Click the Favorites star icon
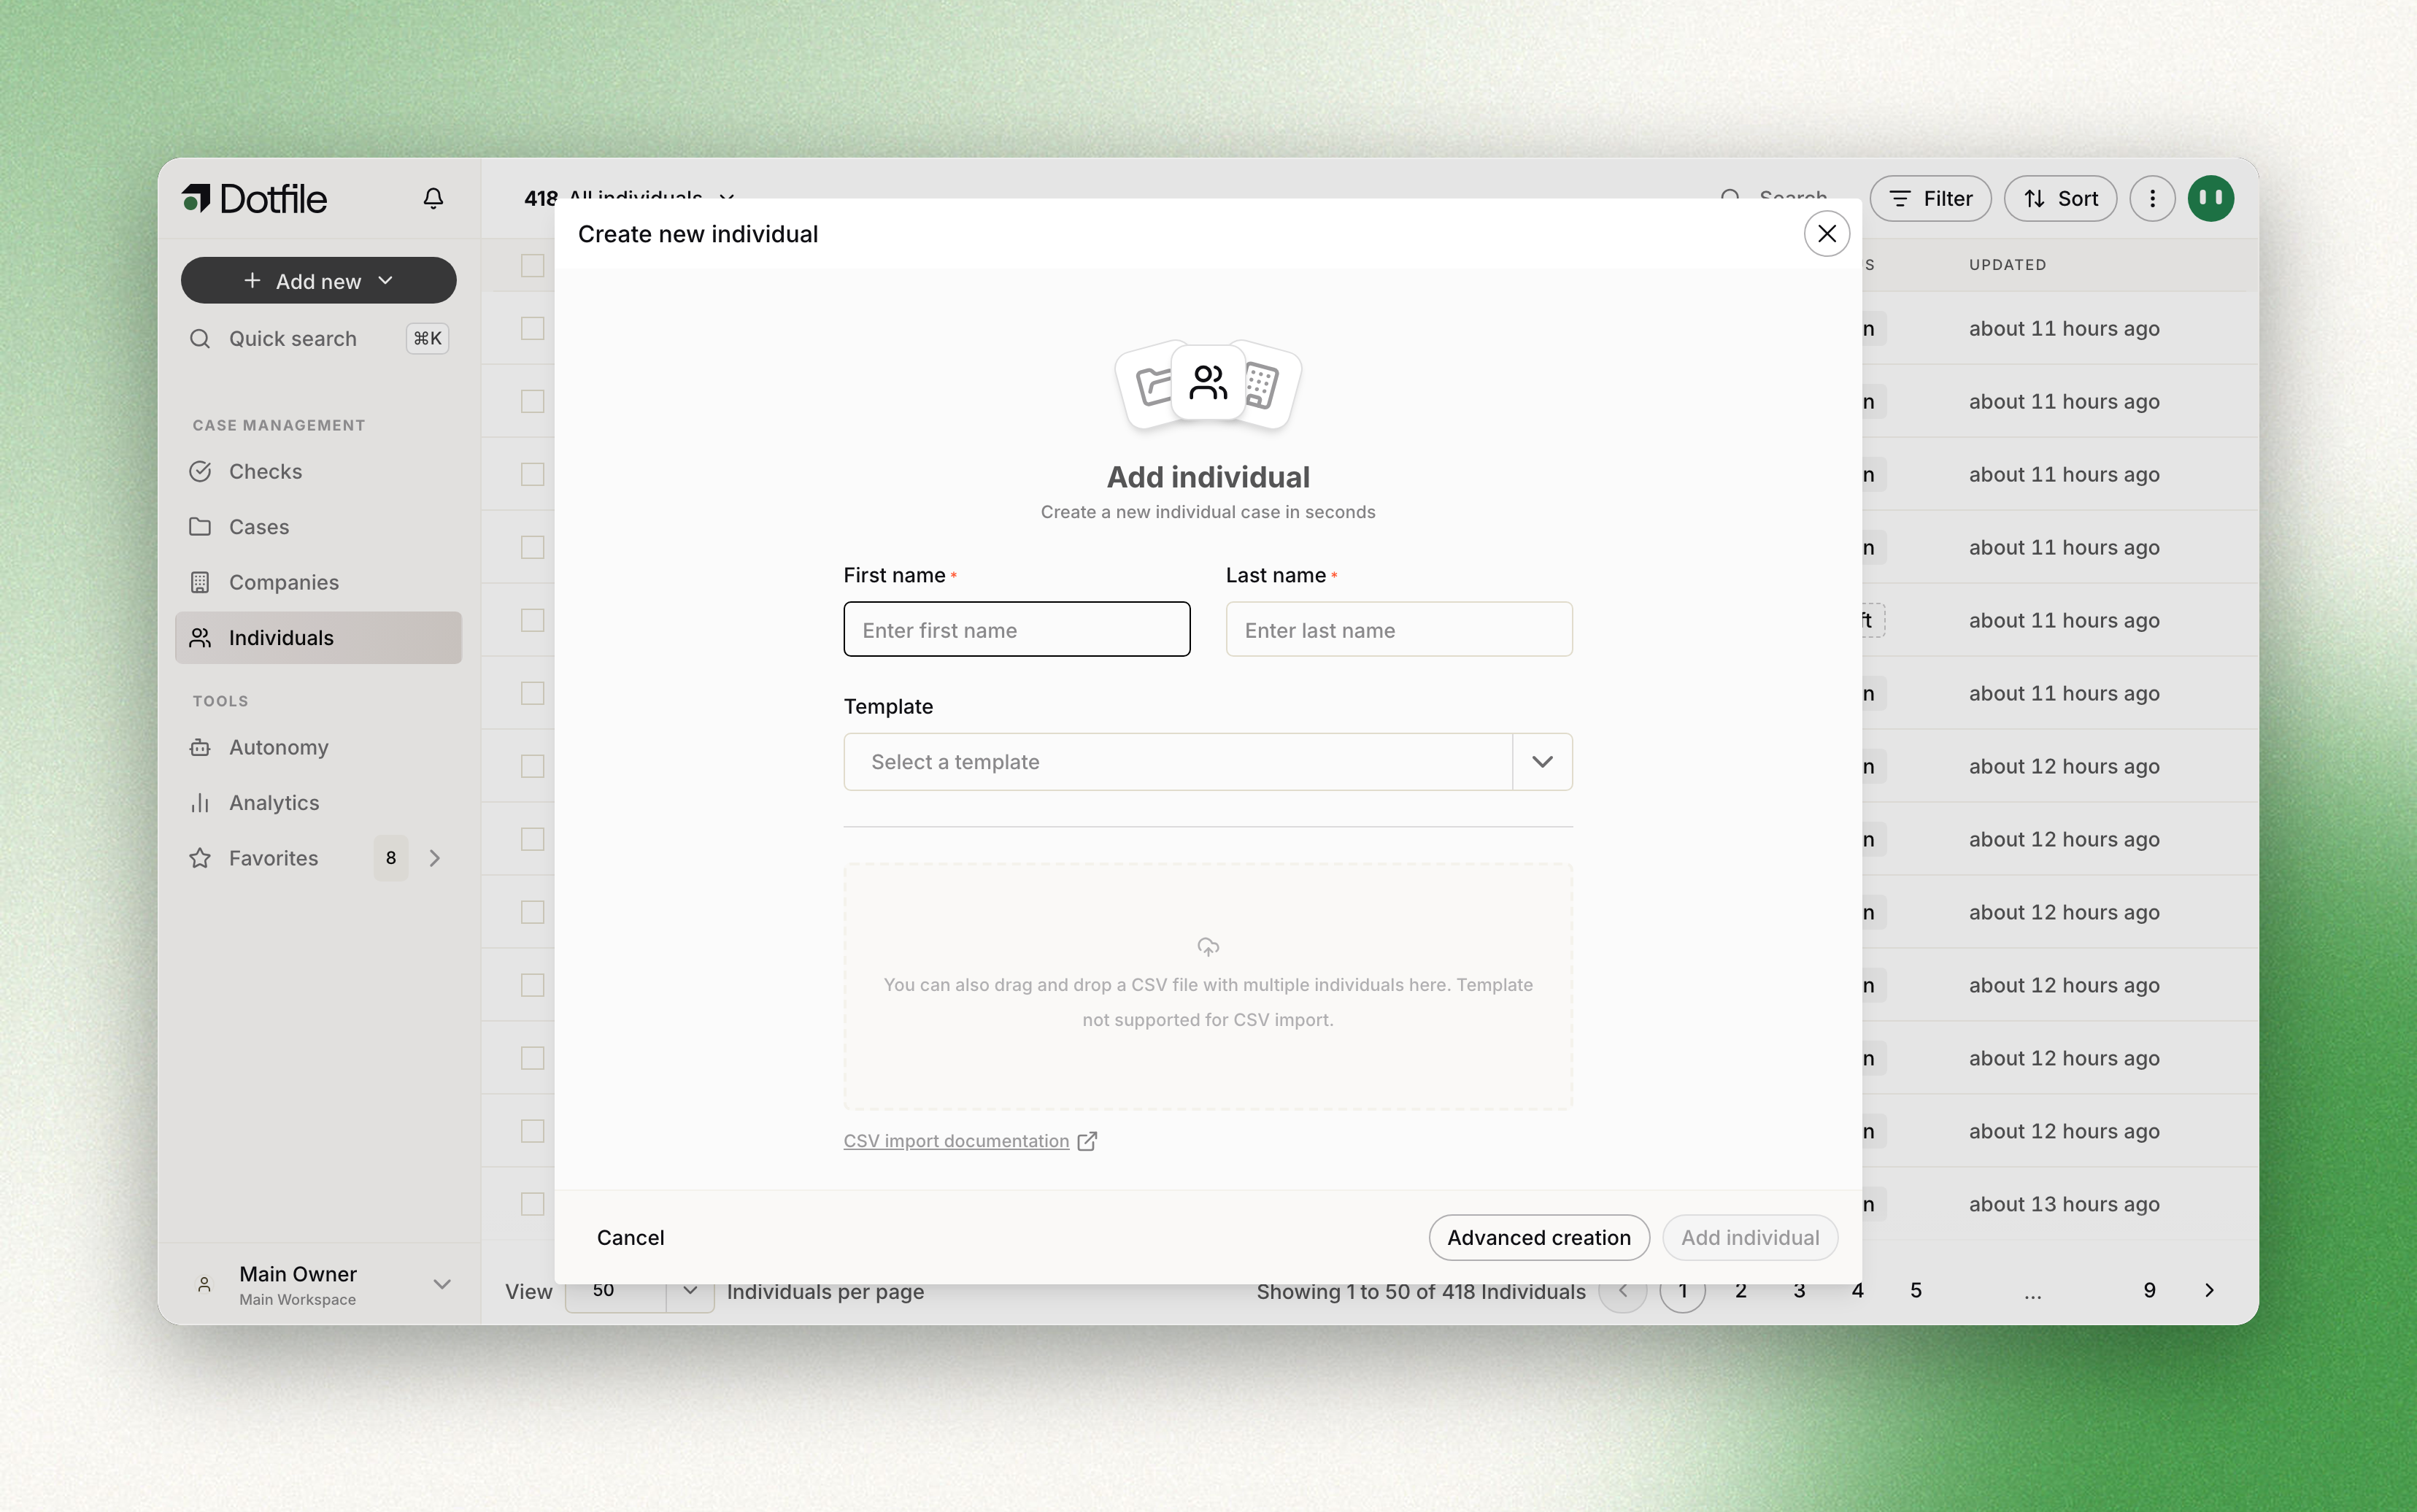Image resolution: width=2417 pixels, height=1512 pixels. tap(200, 858)
